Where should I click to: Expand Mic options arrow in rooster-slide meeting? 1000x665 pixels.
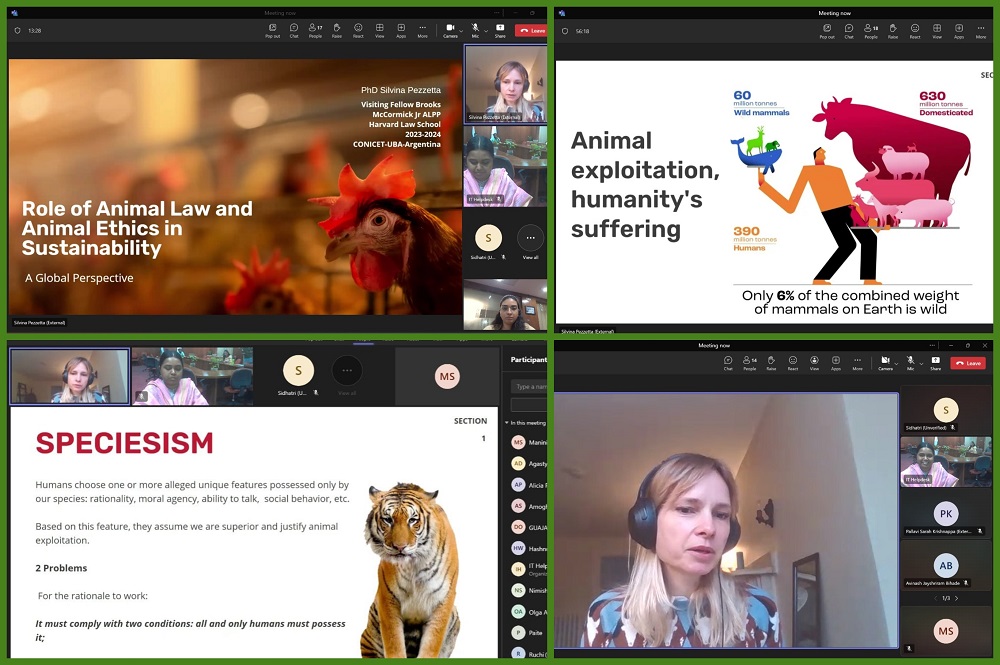pyautogui.click(x=486, y=30)
